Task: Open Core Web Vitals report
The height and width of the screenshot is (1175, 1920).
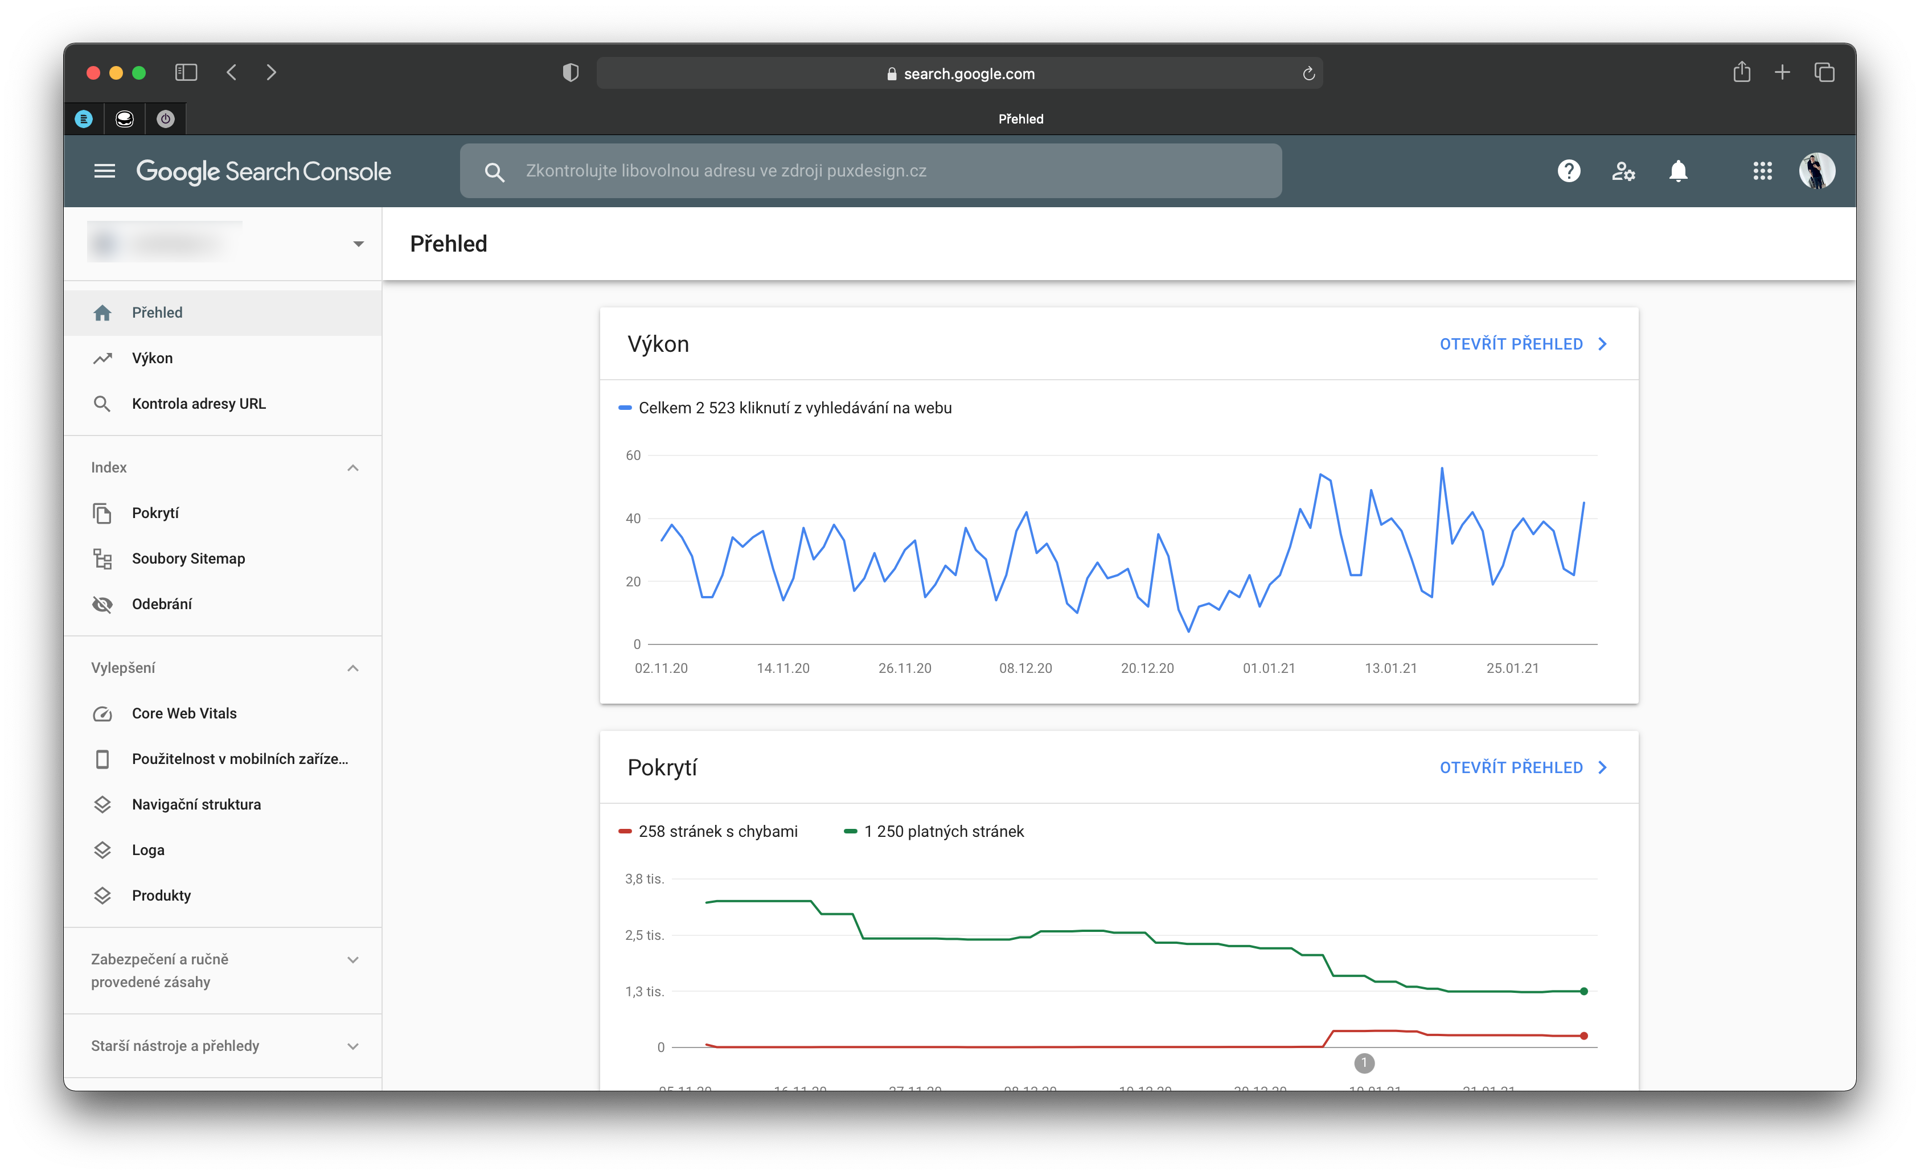Action: pos(184,713)
